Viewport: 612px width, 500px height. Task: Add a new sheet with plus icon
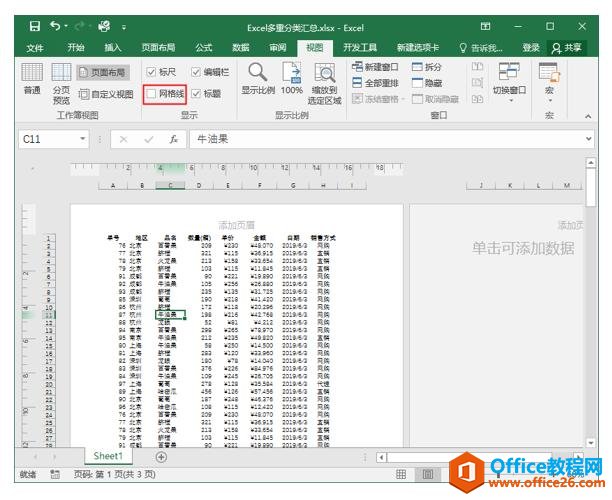tap(161, 457)
